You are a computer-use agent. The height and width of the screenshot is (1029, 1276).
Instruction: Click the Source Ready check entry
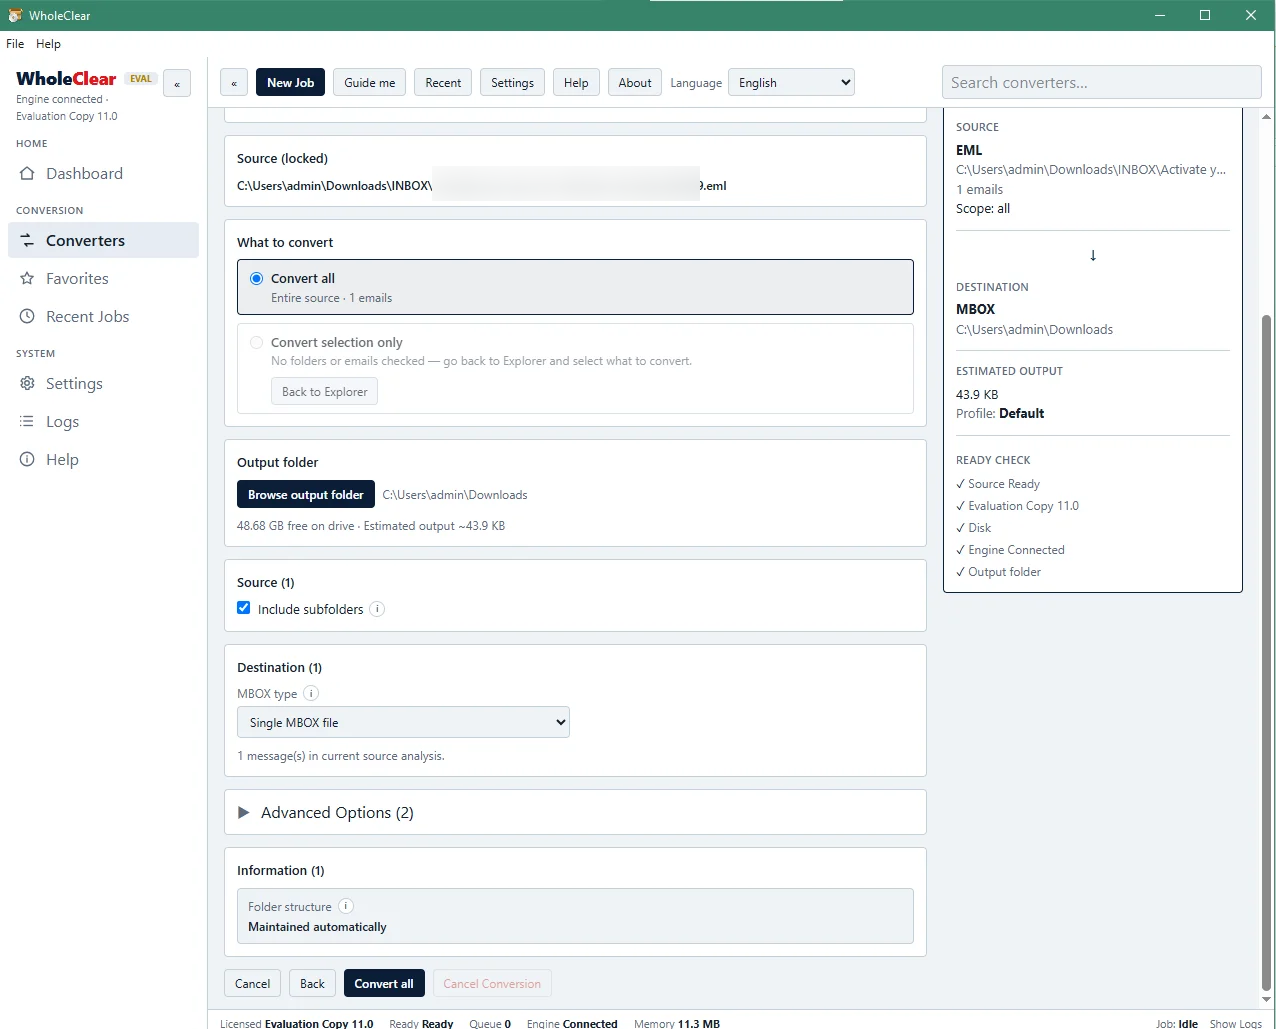[x=998, y=484]
